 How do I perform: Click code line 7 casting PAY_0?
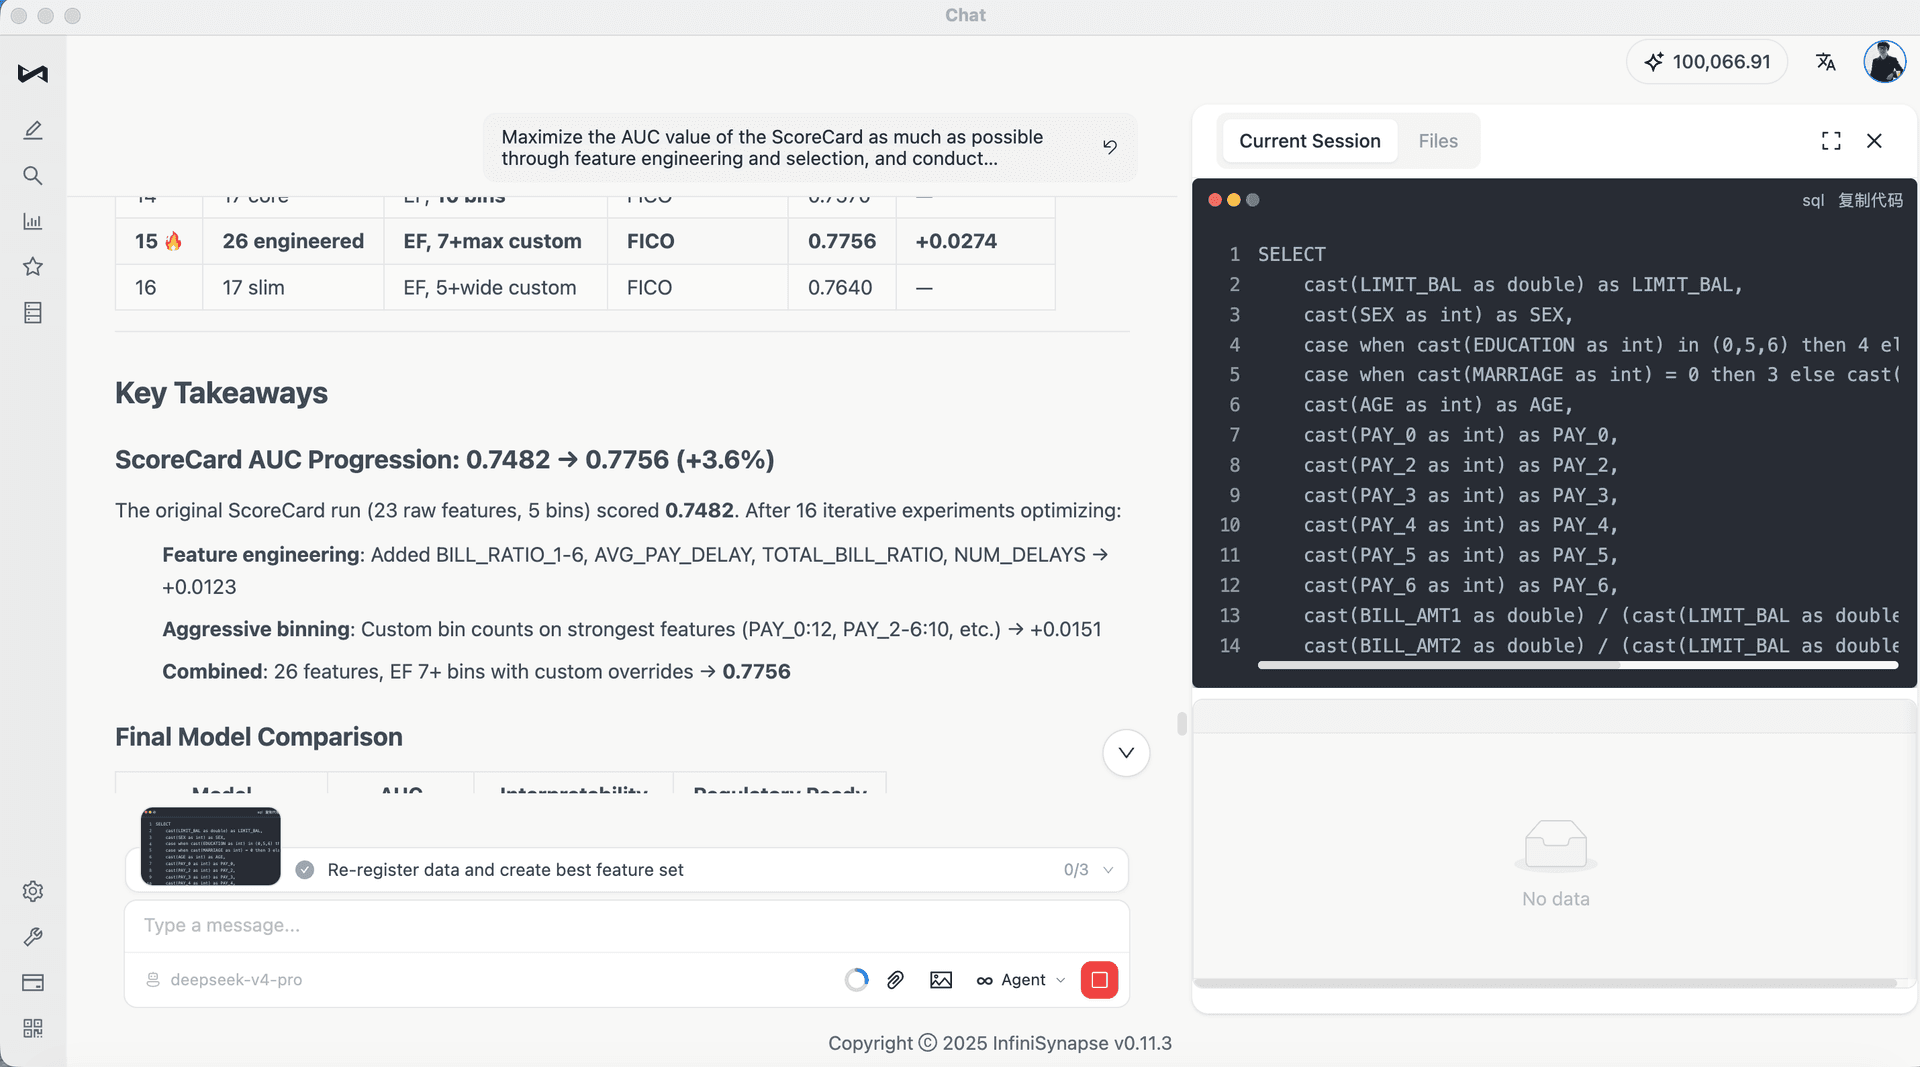[x=1460, y=435]
